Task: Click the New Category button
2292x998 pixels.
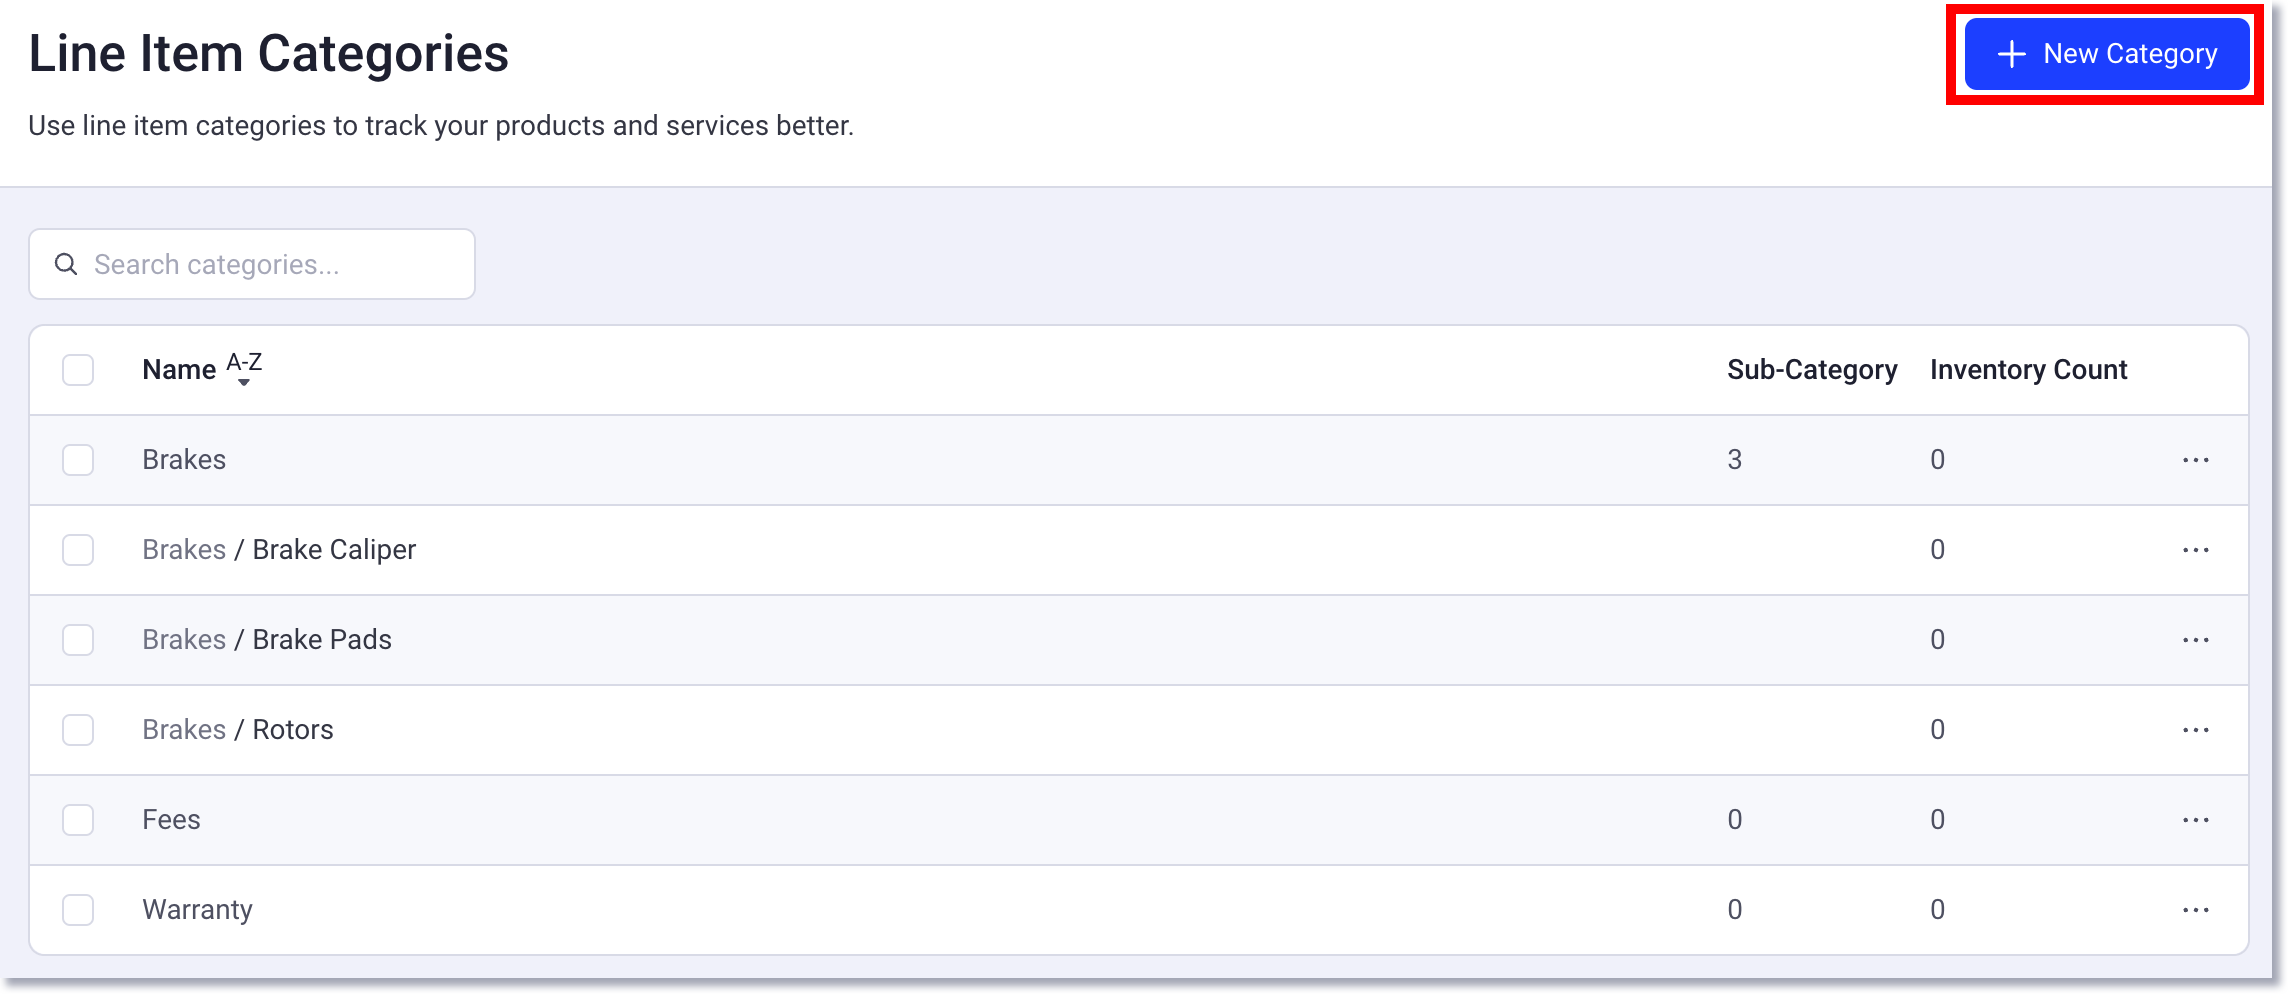Action: click(2104, 53)
